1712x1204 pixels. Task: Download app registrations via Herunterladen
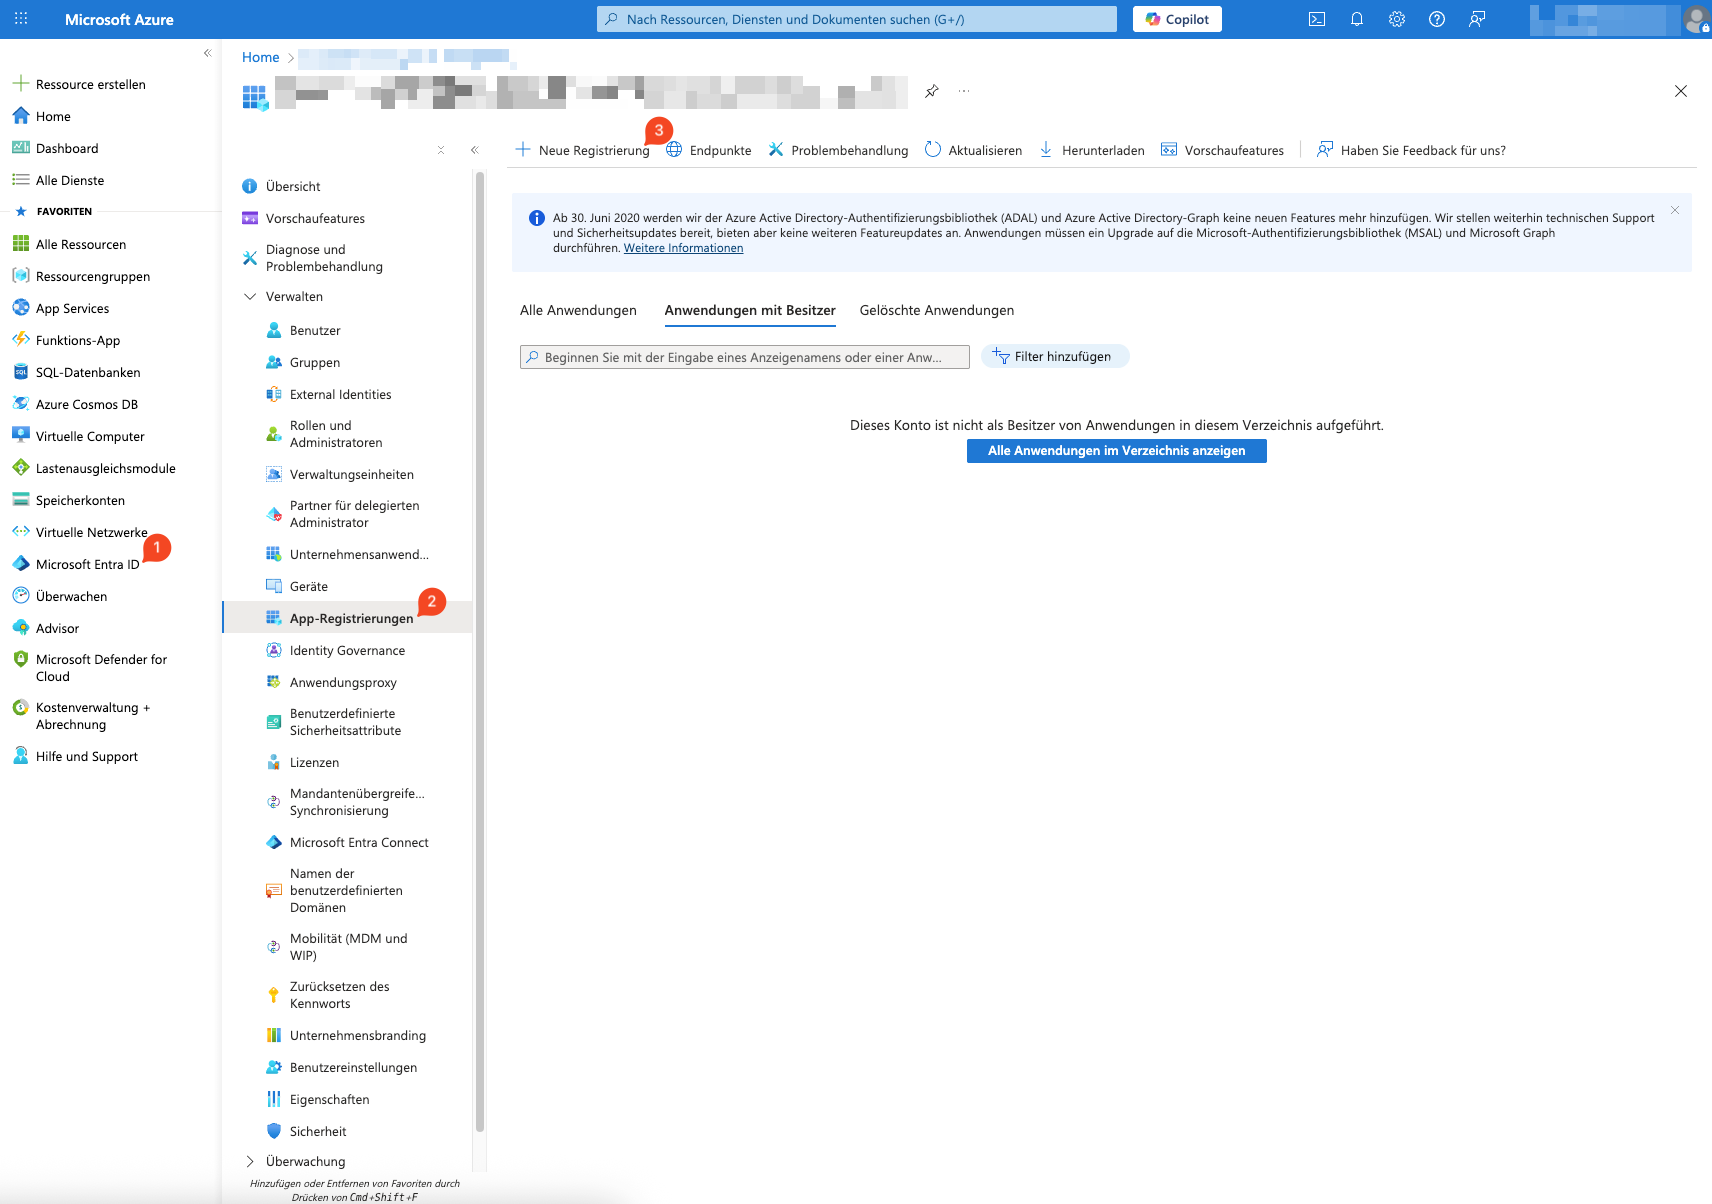(1091, 150)
